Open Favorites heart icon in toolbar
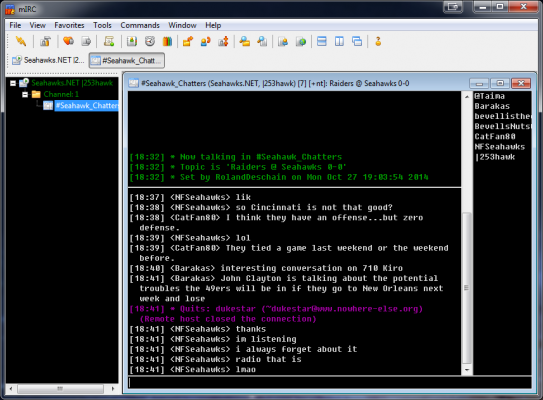 [68, 41]
